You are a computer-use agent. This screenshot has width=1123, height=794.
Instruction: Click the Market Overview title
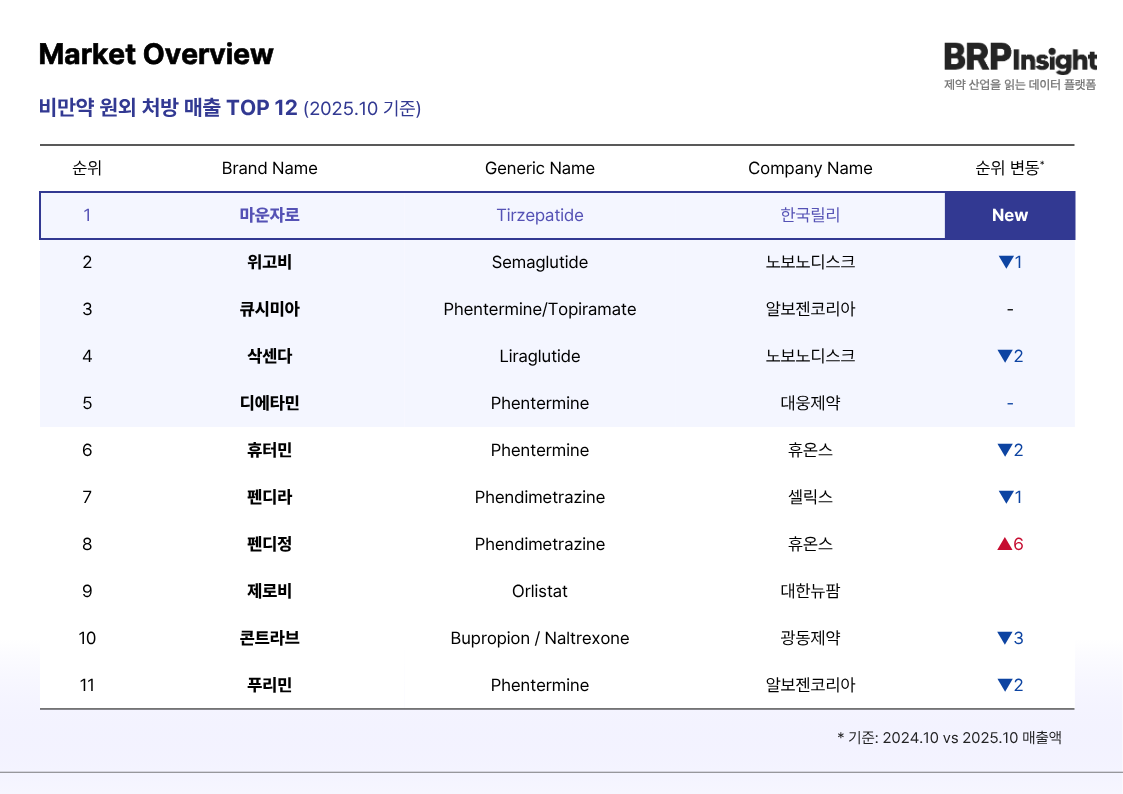click(156, 54)
